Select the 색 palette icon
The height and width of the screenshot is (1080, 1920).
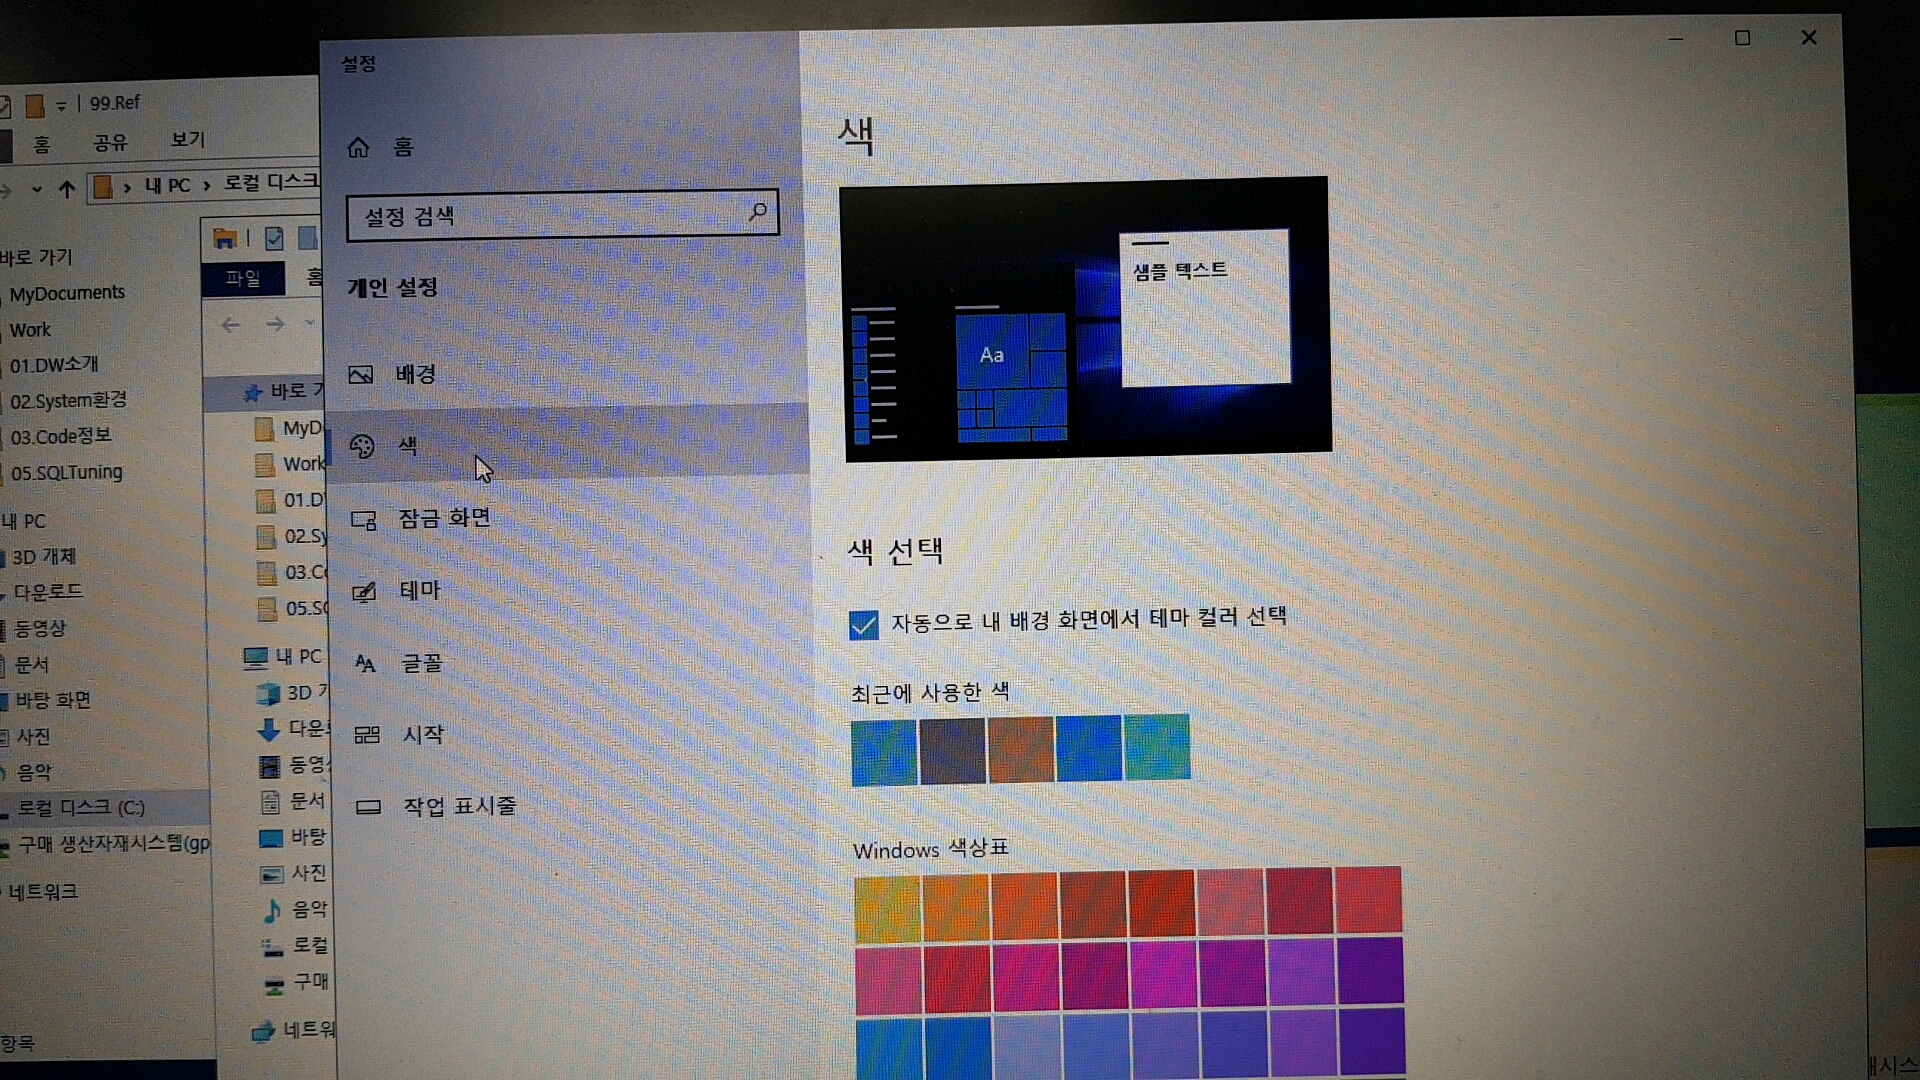(362, 446)
